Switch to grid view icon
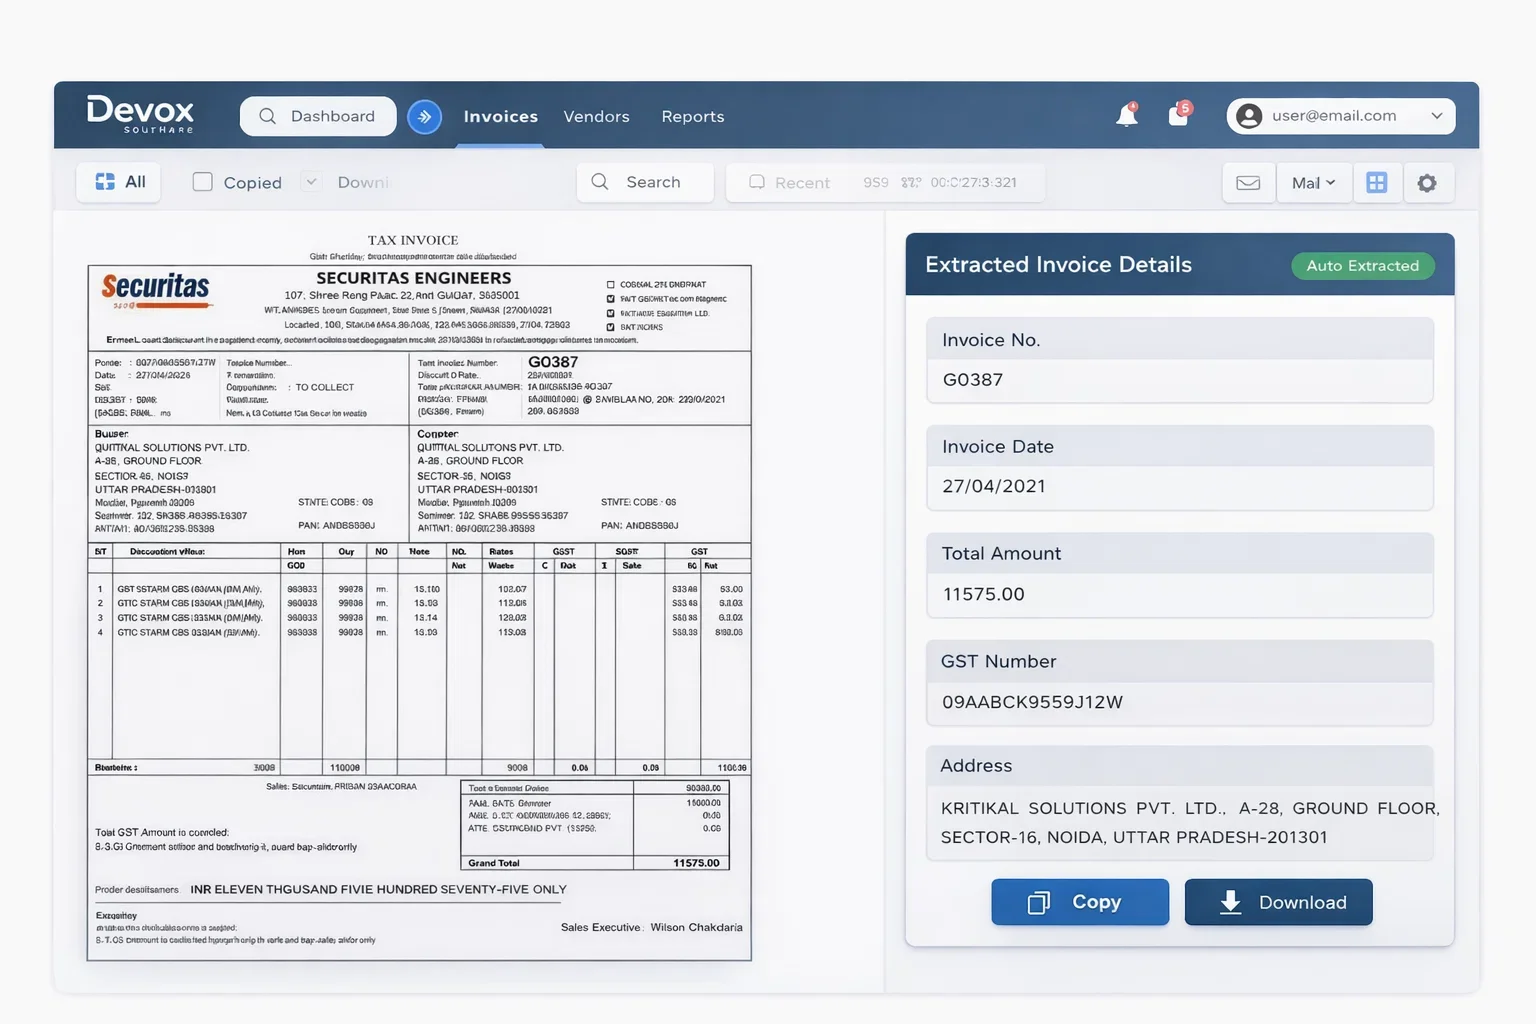Screen dimensions: 1536x1024 [x=1377, y=183]
